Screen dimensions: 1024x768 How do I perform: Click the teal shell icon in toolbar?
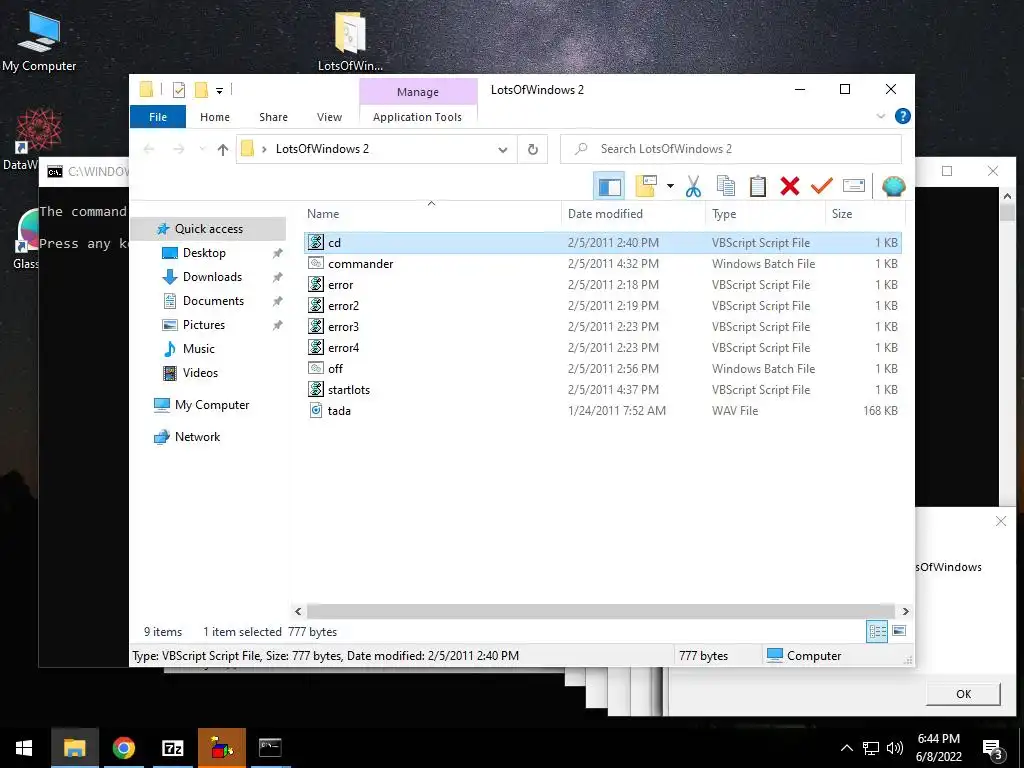pyautogui.click(x=893, y=186)
